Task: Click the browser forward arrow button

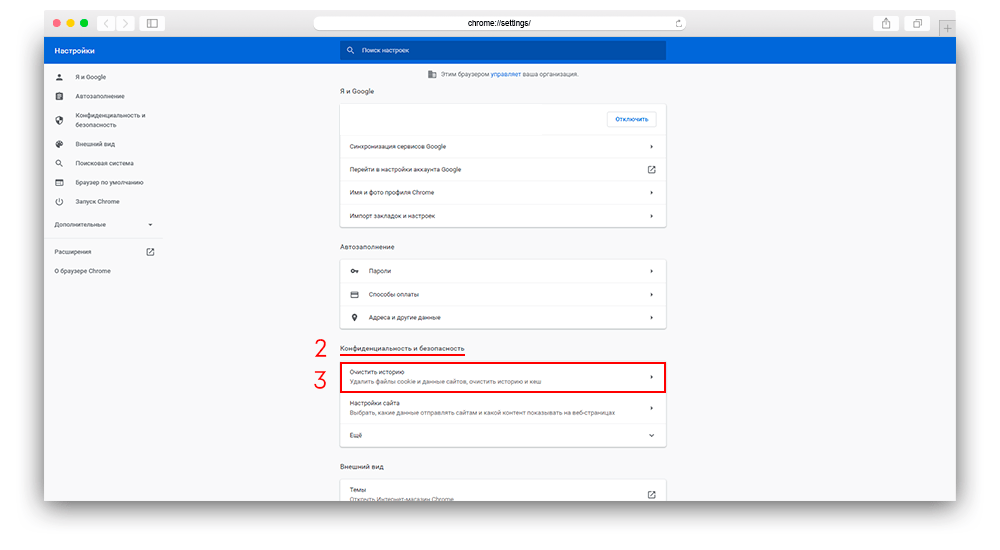Action: pos(126,24)
